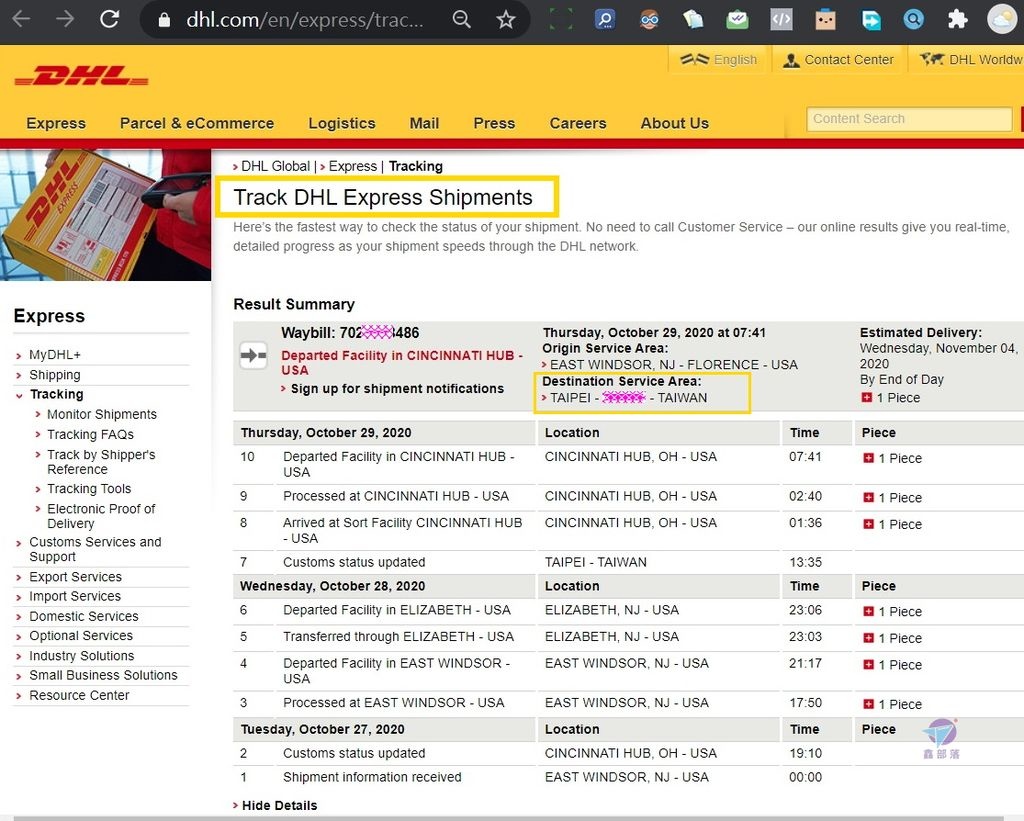Click the browser address bar URL
This screenshot has width=1024, height=821.
(x=304, y=20)
